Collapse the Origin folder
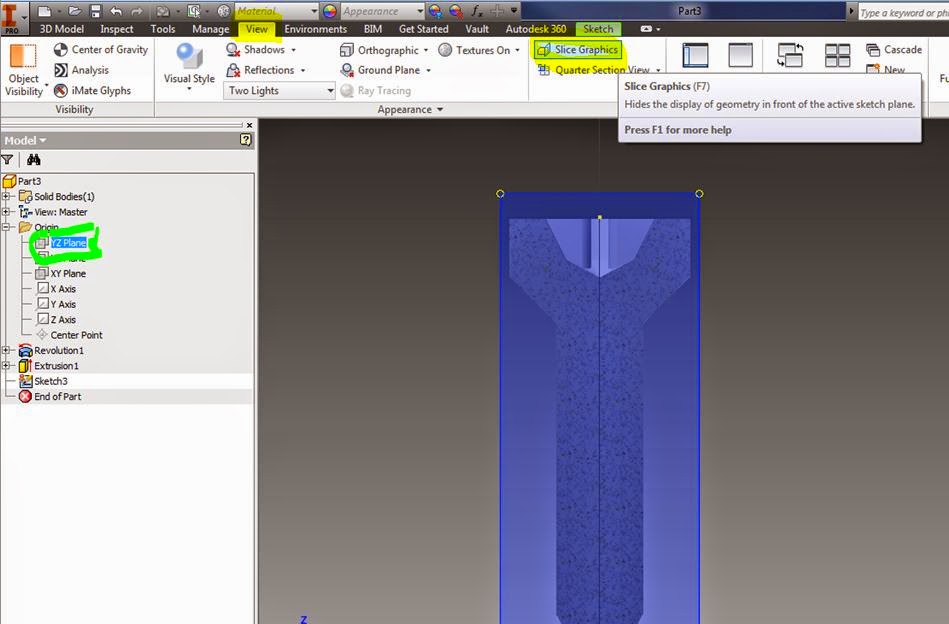This screenshot has height=624, width=949. pos(6,228)
